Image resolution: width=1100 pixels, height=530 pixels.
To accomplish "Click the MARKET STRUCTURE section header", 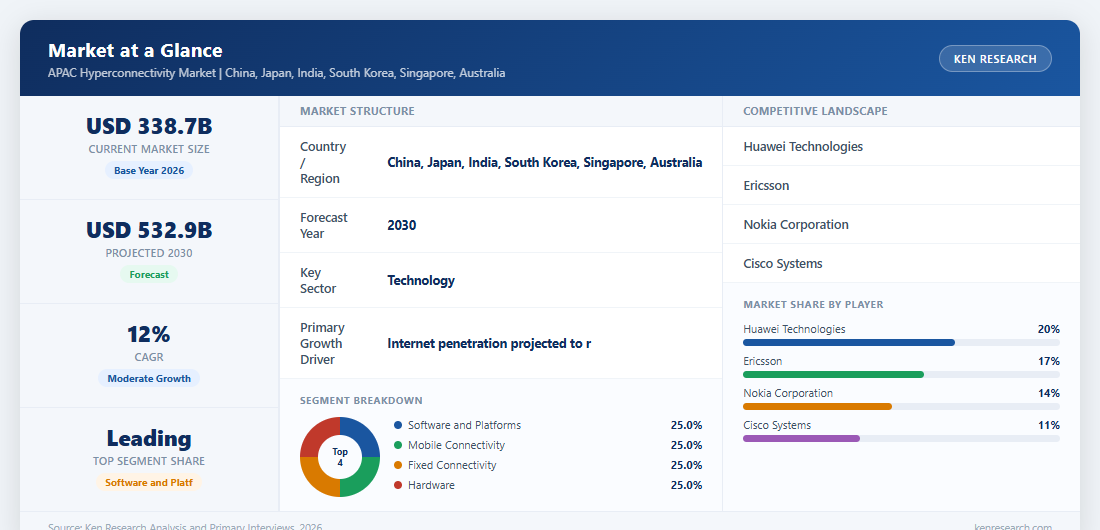I will 357,111.
